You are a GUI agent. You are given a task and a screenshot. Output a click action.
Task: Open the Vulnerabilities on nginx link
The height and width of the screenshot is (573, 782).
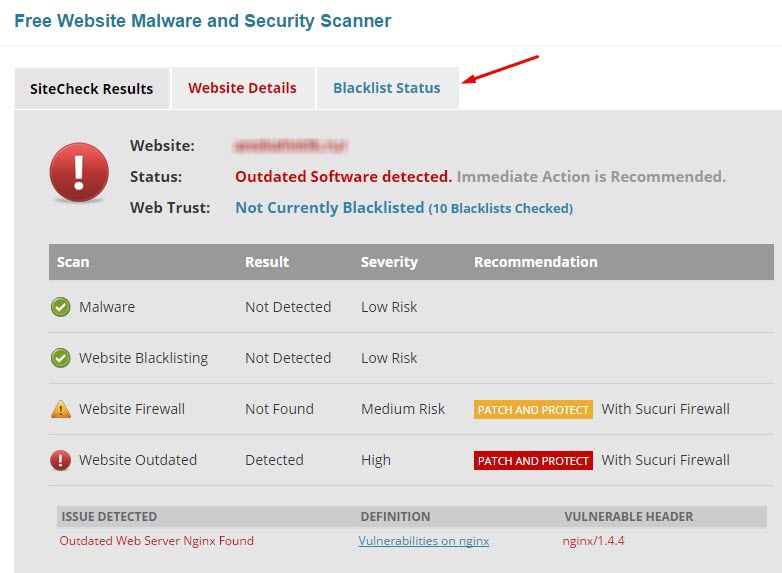(424, 541)
